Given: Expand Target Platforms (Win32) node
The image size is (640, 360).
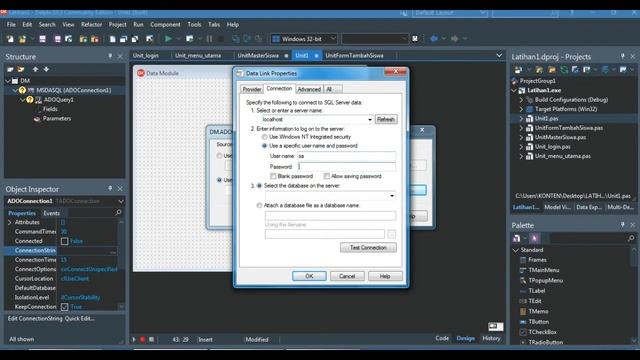Looking at the screenshot, I should click(521, 109).
